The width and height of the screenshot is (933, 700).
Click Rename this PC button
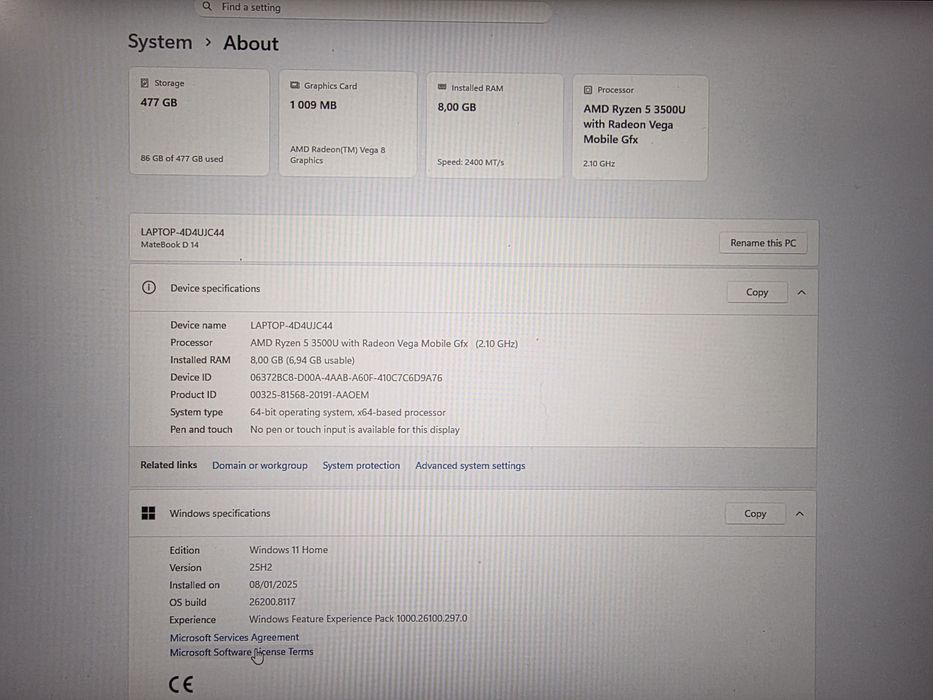[x=763, y=243]
